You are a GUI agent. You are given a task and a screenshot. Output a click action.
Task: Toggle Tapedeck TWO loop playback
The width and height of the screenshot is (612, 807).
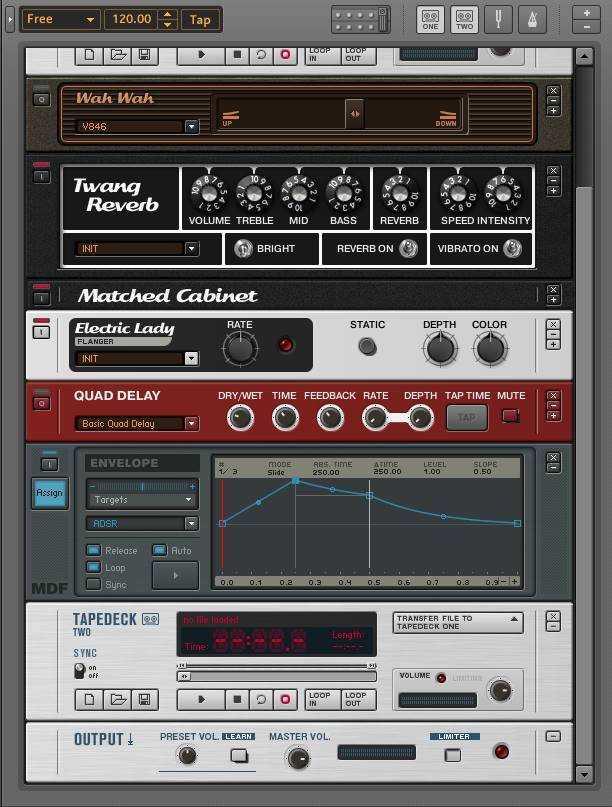261,699
